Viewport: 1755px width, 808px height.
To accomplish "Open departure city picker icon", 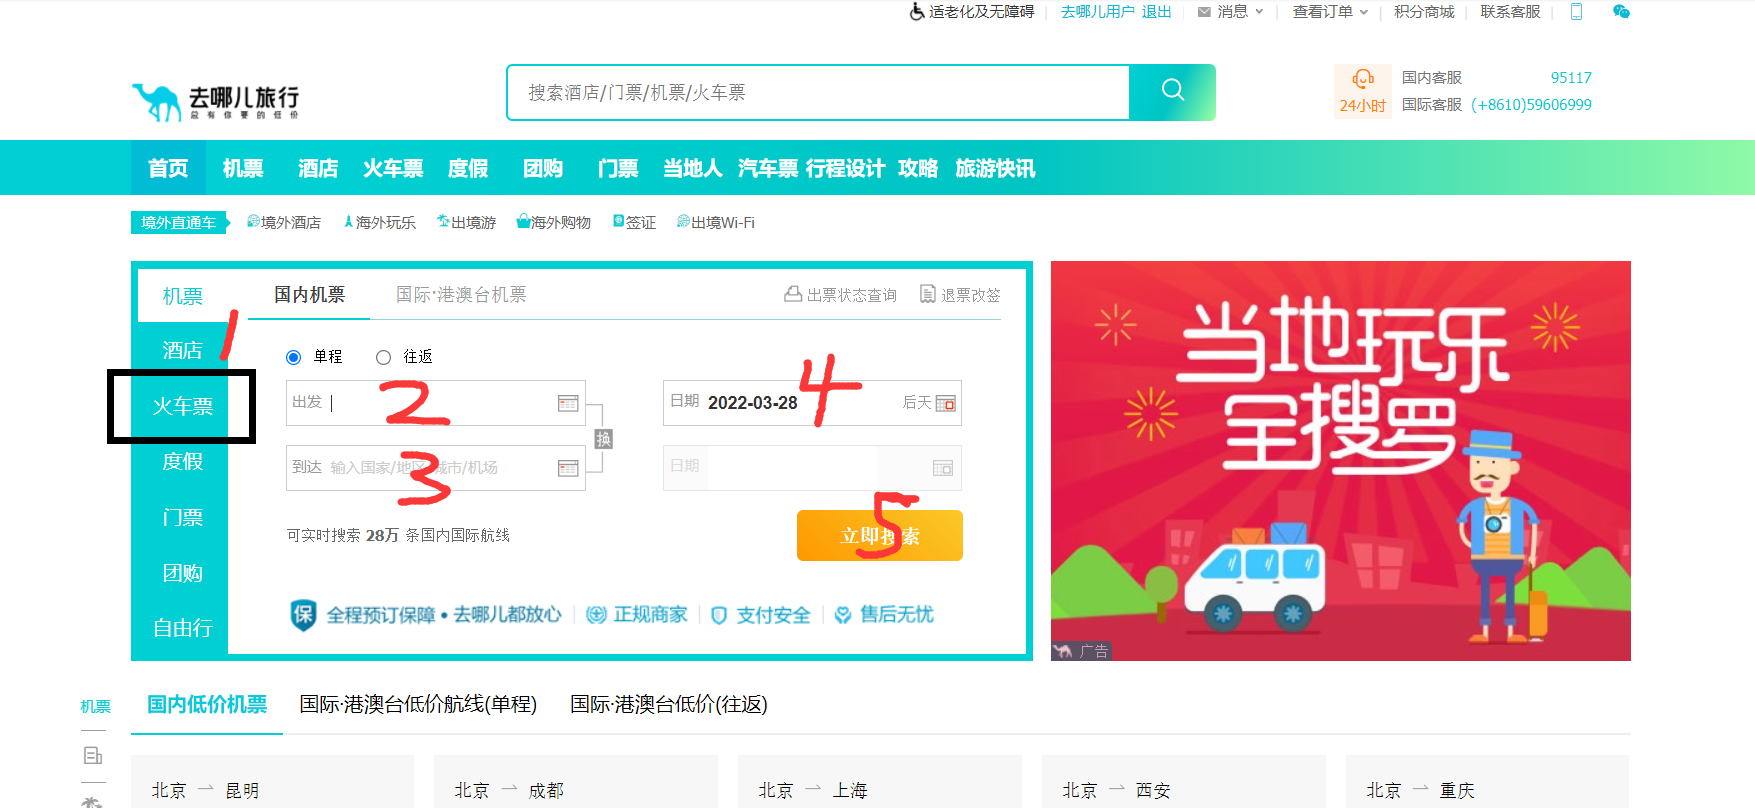I will click(568, 403).
